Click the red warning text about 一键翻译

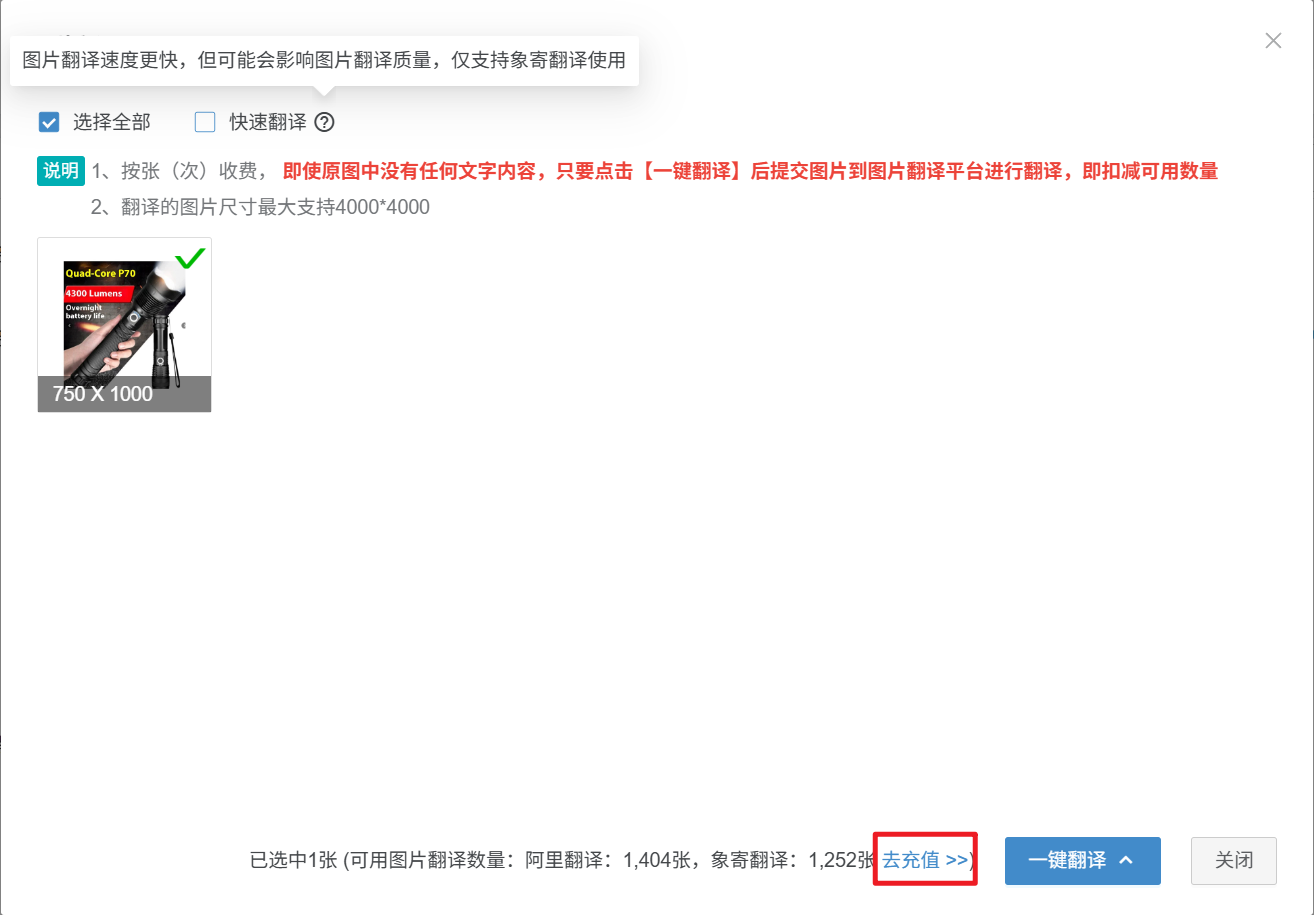click(x=750, y=171)
